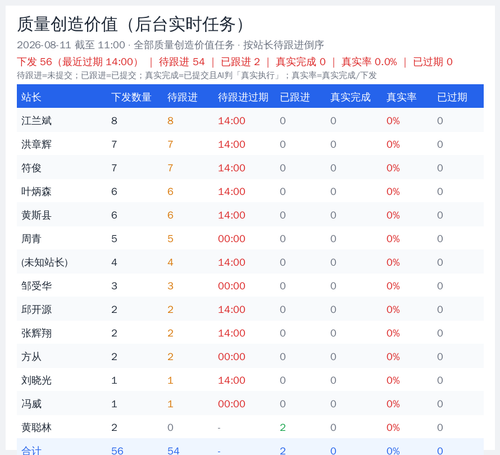Click the summary 待跟进 54
This screenshot has height=455, width=500.
(182, 62)
